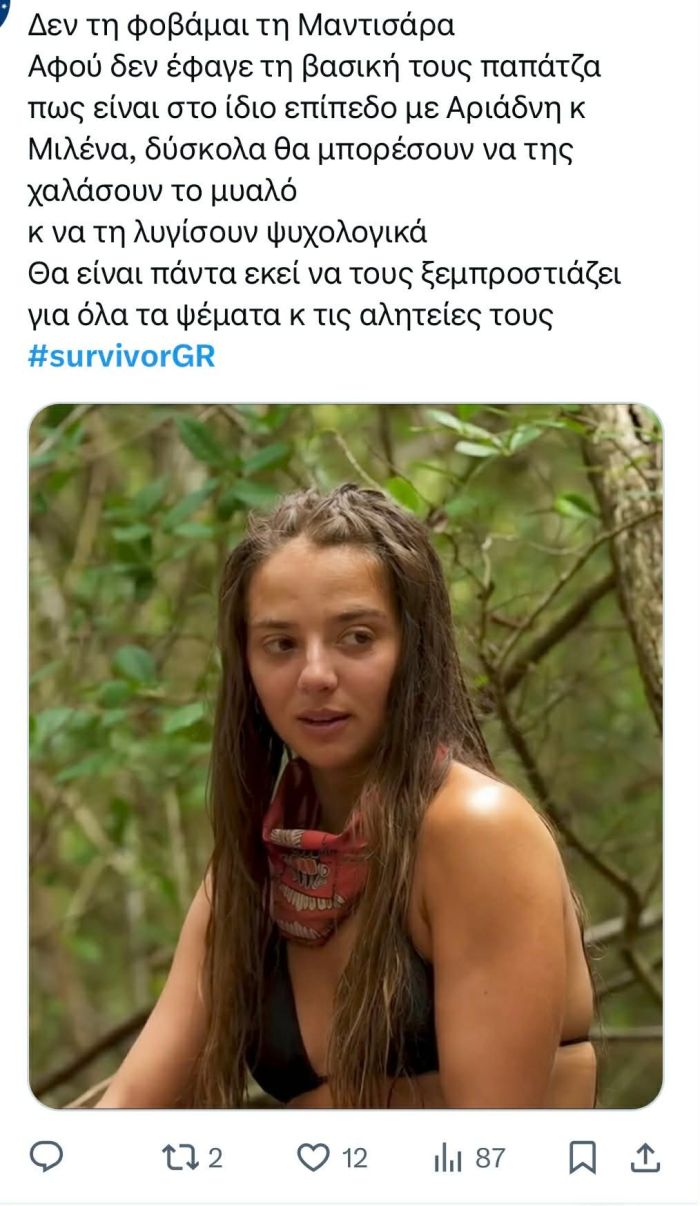The image size is (700, 1206).
Task: Click the line starting with 'Μιλένα, δύσκολα'
Action: [302, 150]
